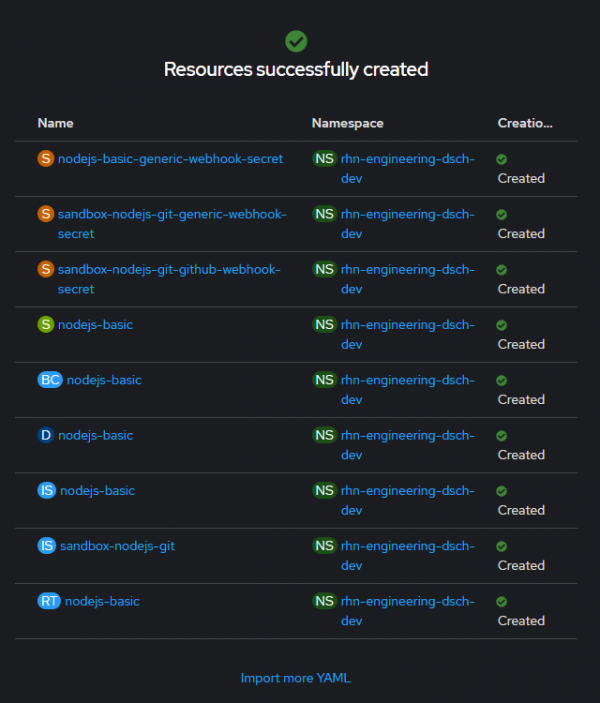Open sandbox-nodejs-git-github-webhook-secret resource
This screenshot has height=703, width=600.
169,269
